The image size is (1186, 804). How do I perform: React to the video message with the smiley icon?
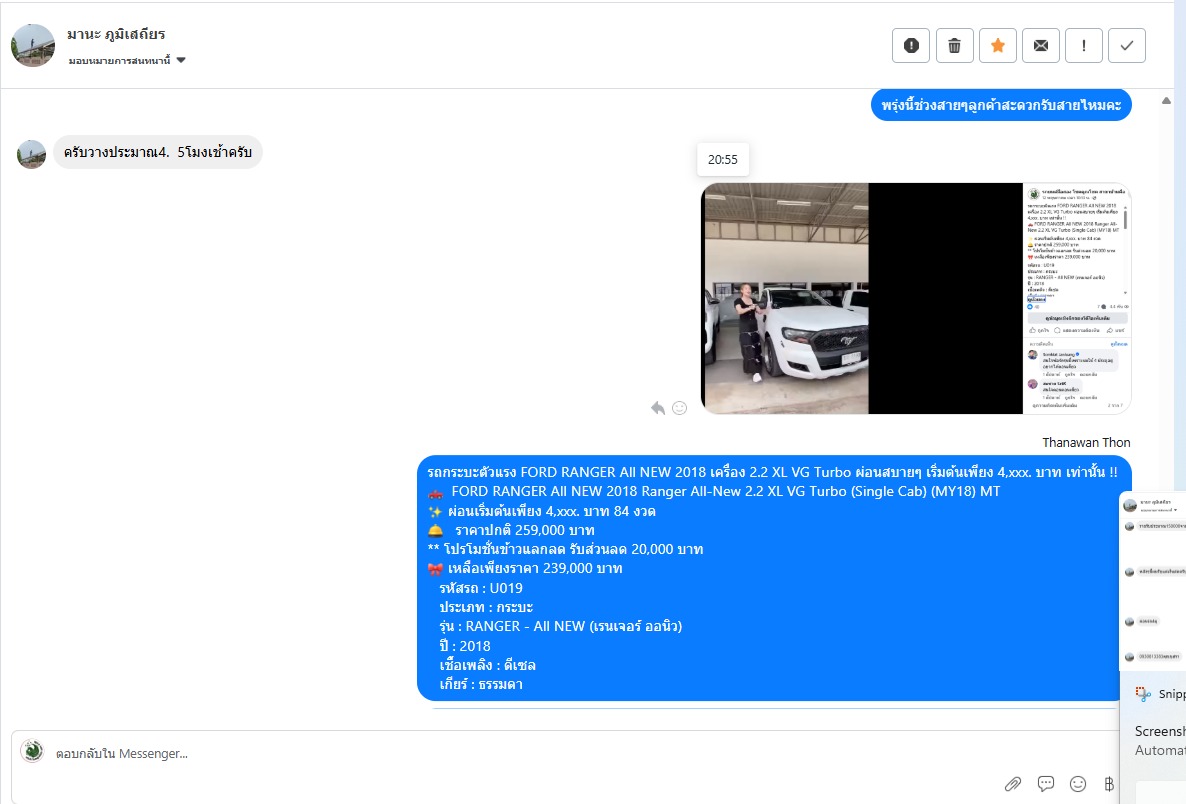[679, 408]
